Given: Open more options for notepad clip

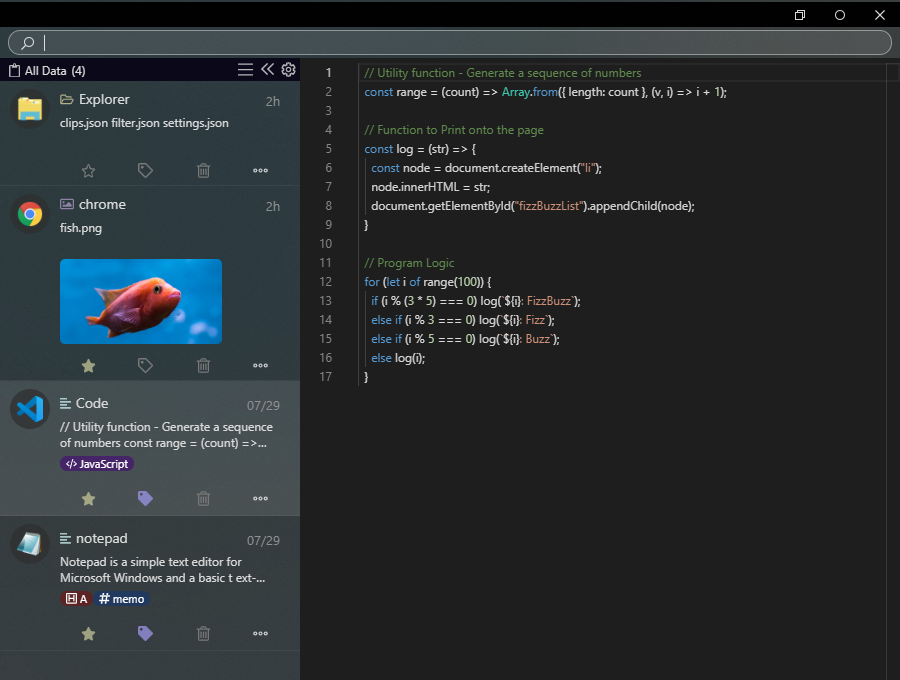Looking at the screenshot, I should 260,634.
